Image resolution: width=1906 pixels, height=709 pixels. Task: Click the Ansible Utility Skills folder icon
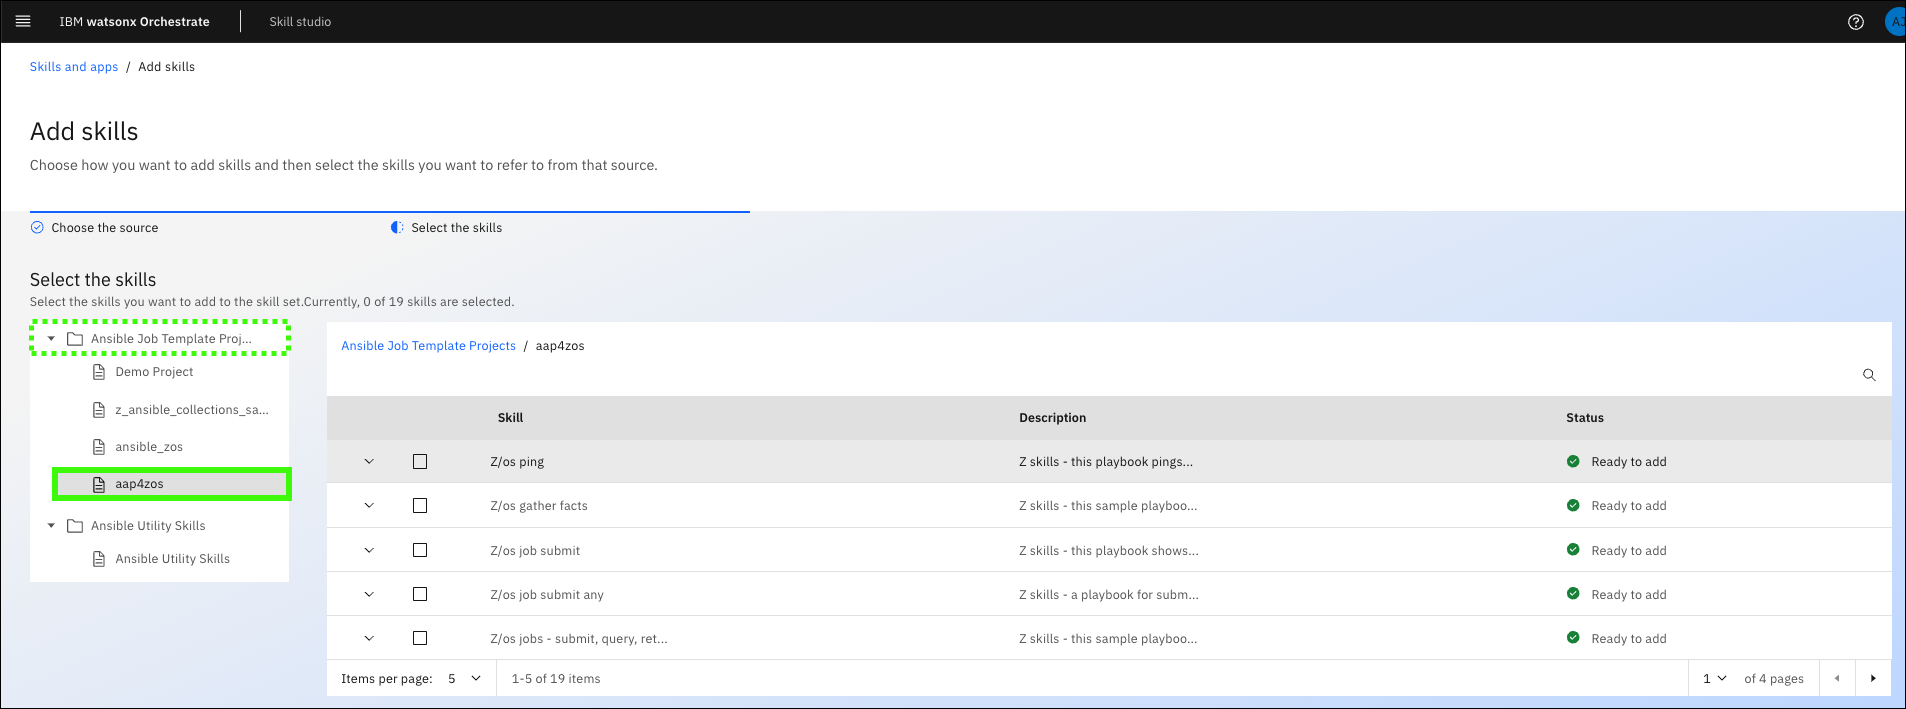tap(75, 526)
